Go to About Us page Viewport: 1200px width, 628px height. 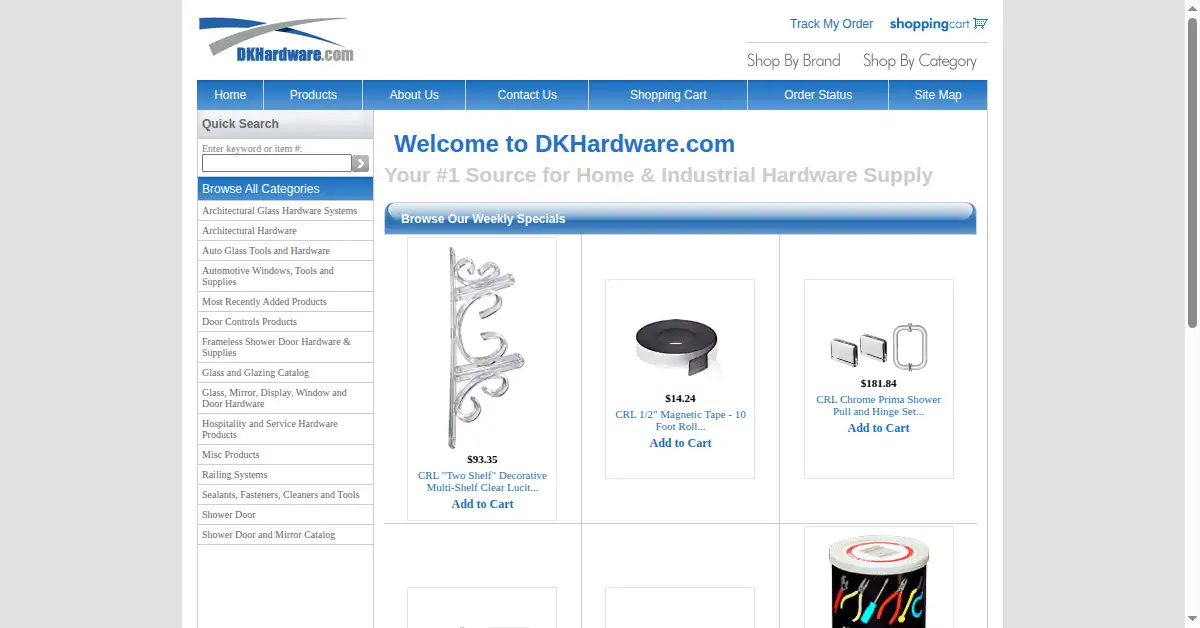click(x=414, y=95)
